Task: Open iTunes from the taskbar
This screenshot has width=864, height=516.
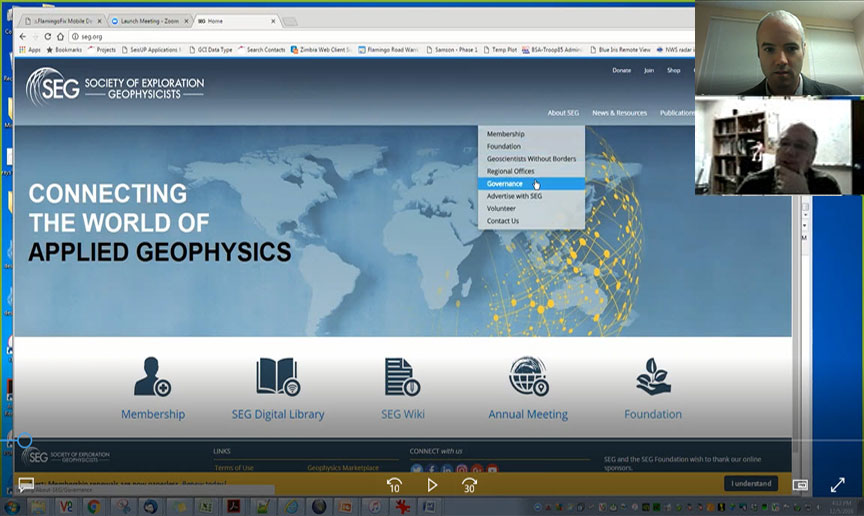Action: (x=375, y=506)
